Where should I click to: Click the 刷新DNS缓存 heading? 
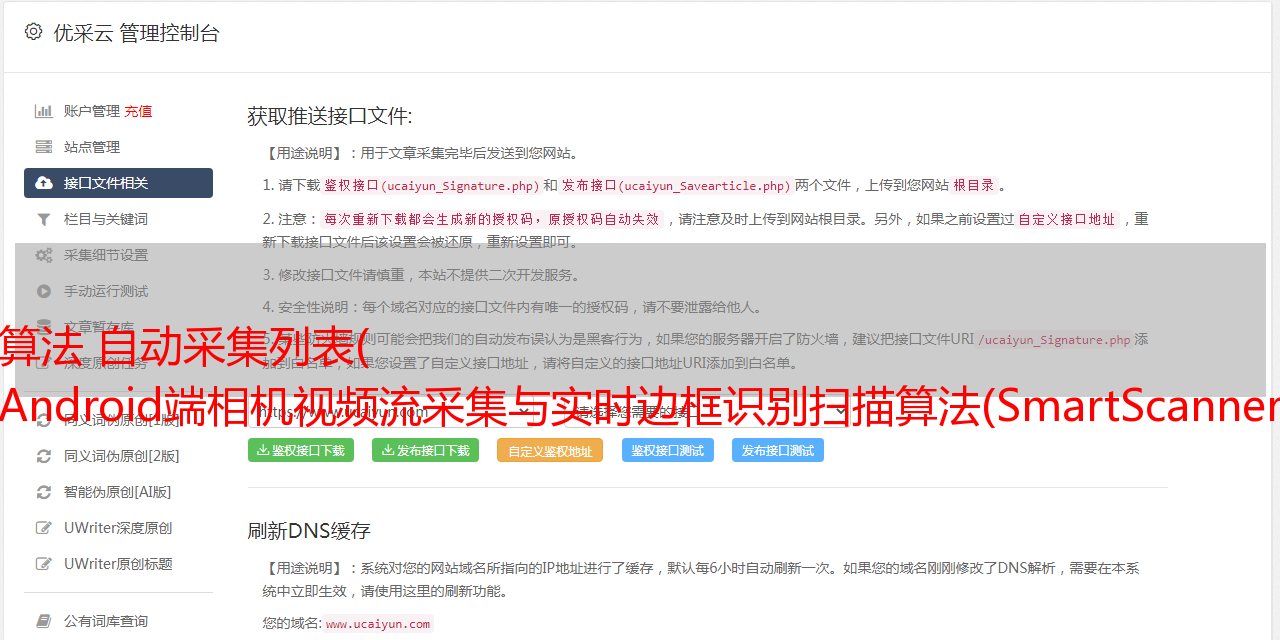click(309, 530)
